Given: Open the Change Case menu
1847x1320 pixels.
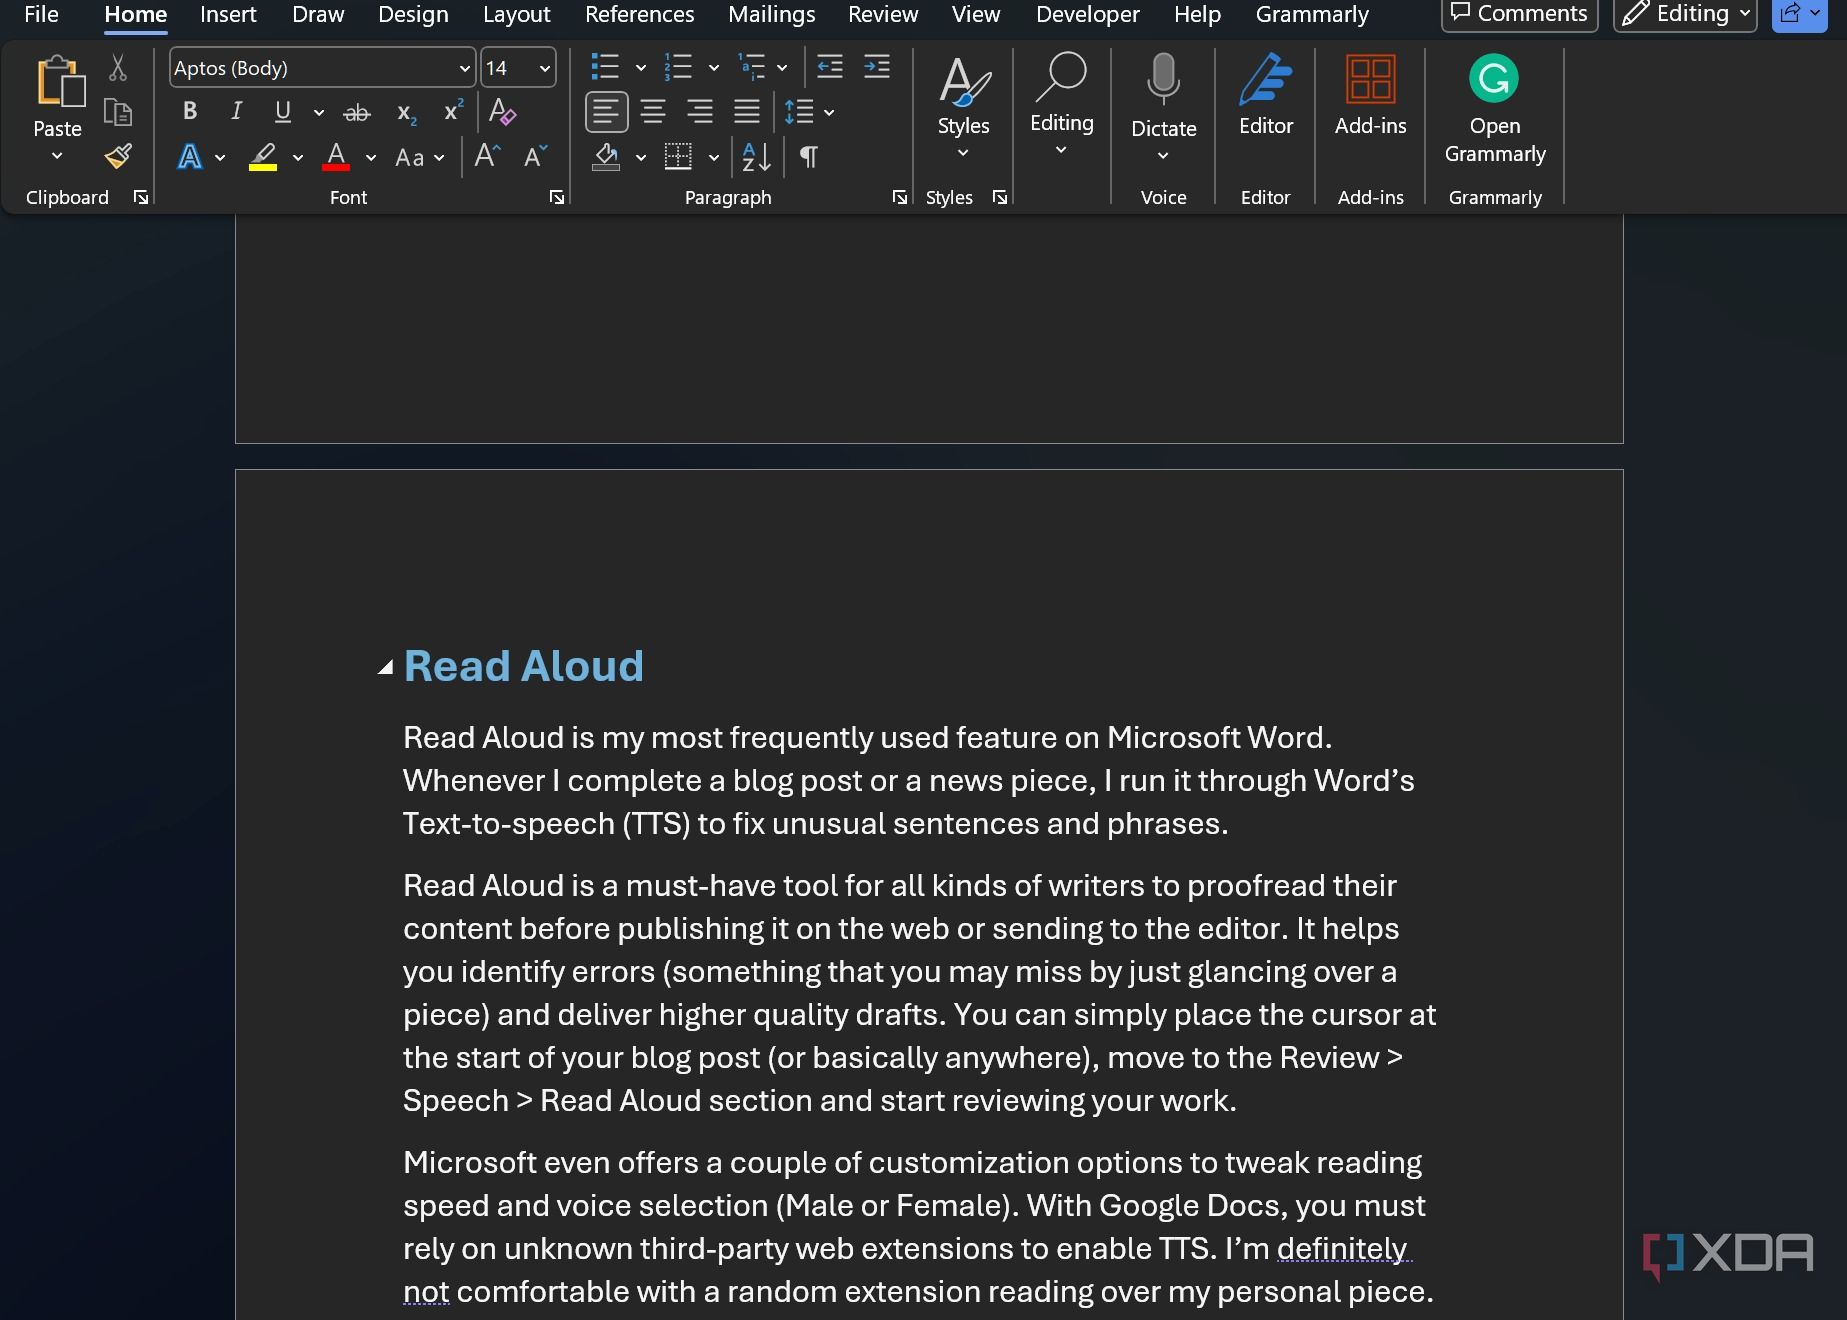Looking at the screenshot, I should point(419,157).
